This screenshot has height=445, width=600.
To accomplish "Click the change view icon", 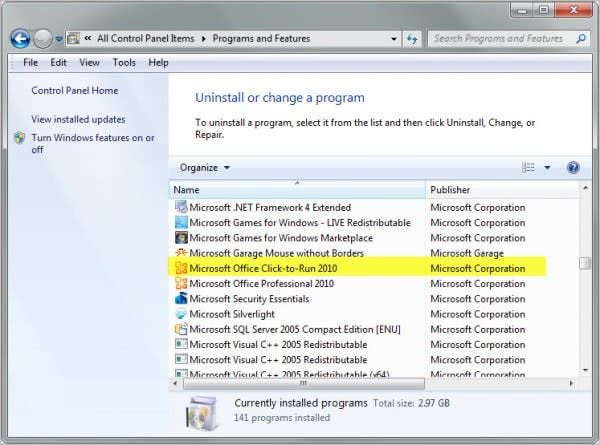I will coord(528,168).
